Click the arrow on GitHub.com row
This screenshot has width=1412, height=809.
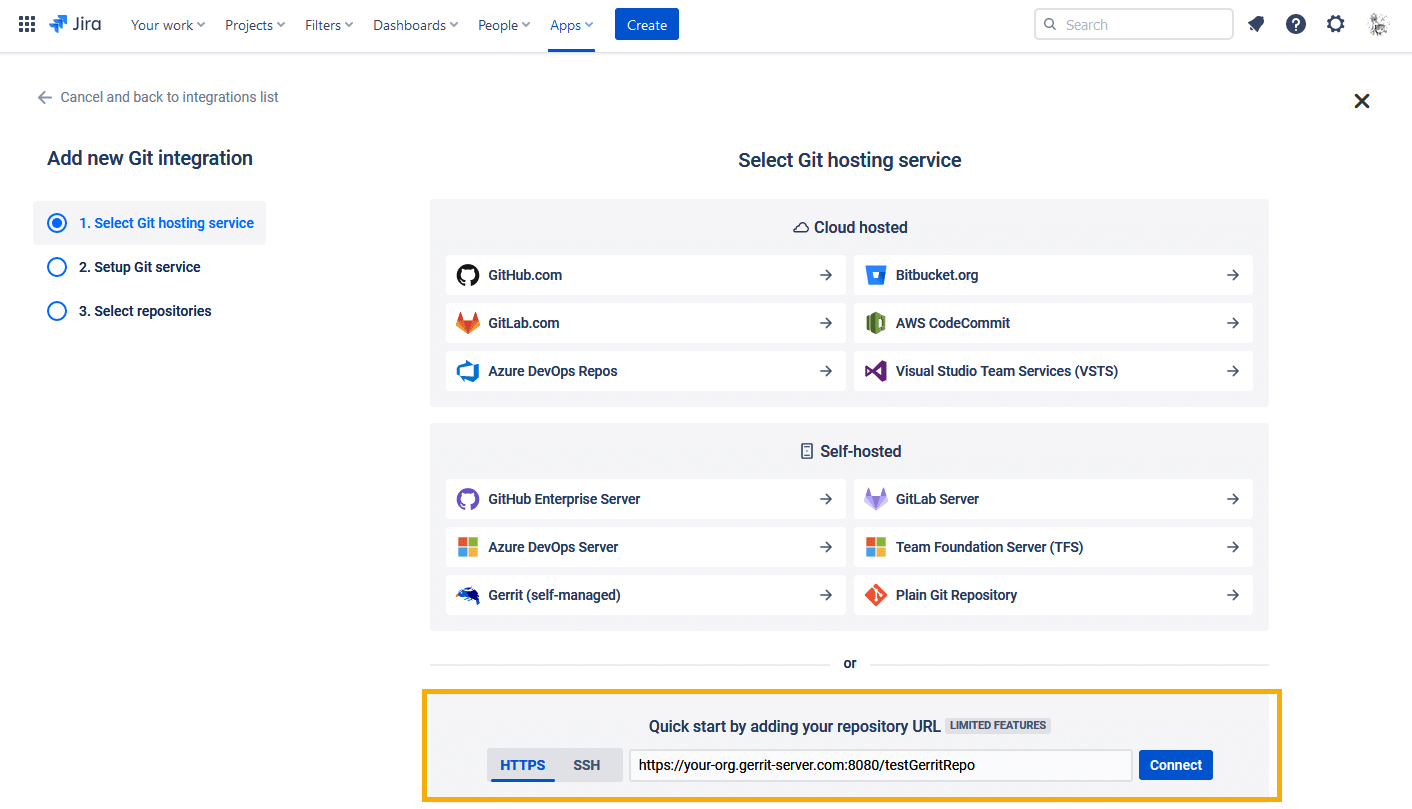[x=826, y=275]
